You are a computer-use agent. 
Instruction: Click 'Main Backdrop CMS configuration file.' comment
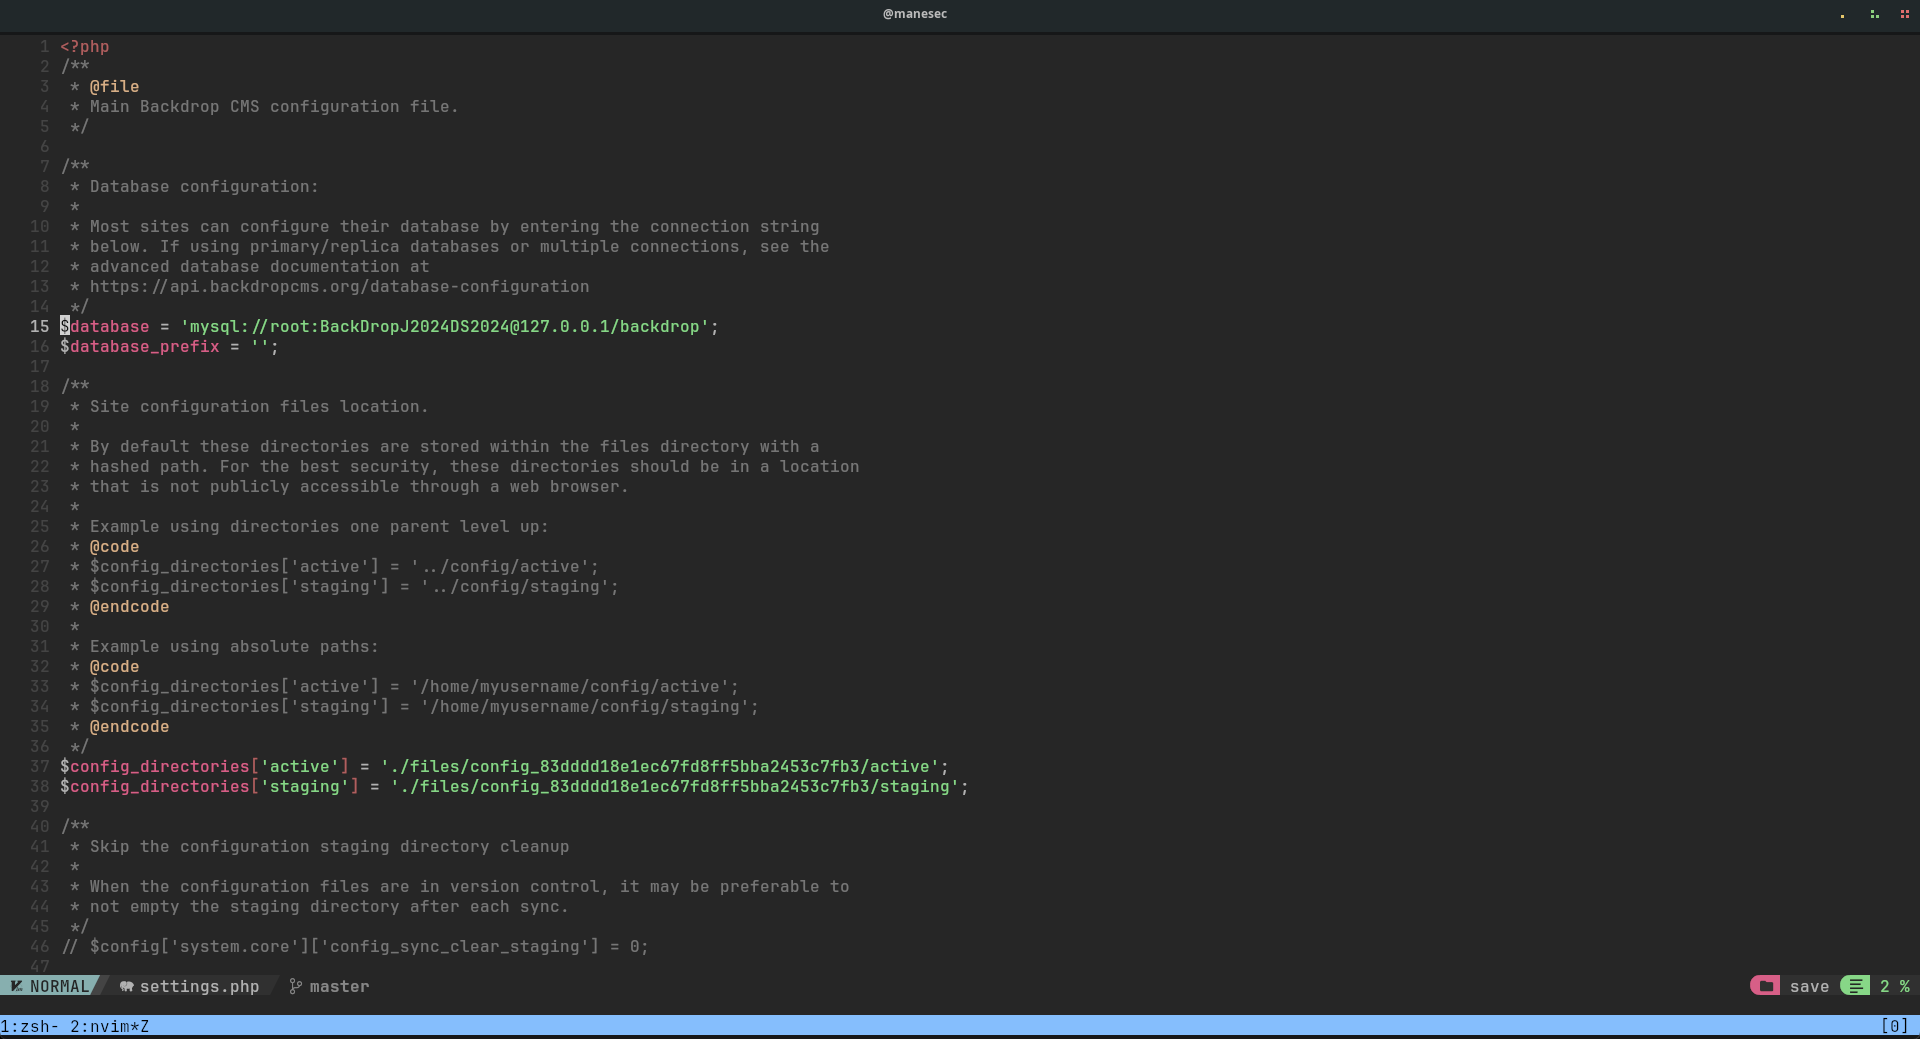point(274,107)
